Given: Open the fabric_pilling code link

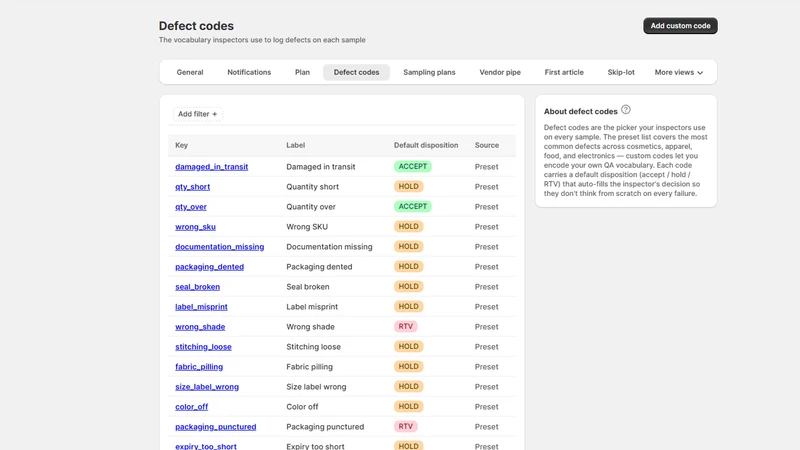Looking at the screenshot, I should [199, 367].
